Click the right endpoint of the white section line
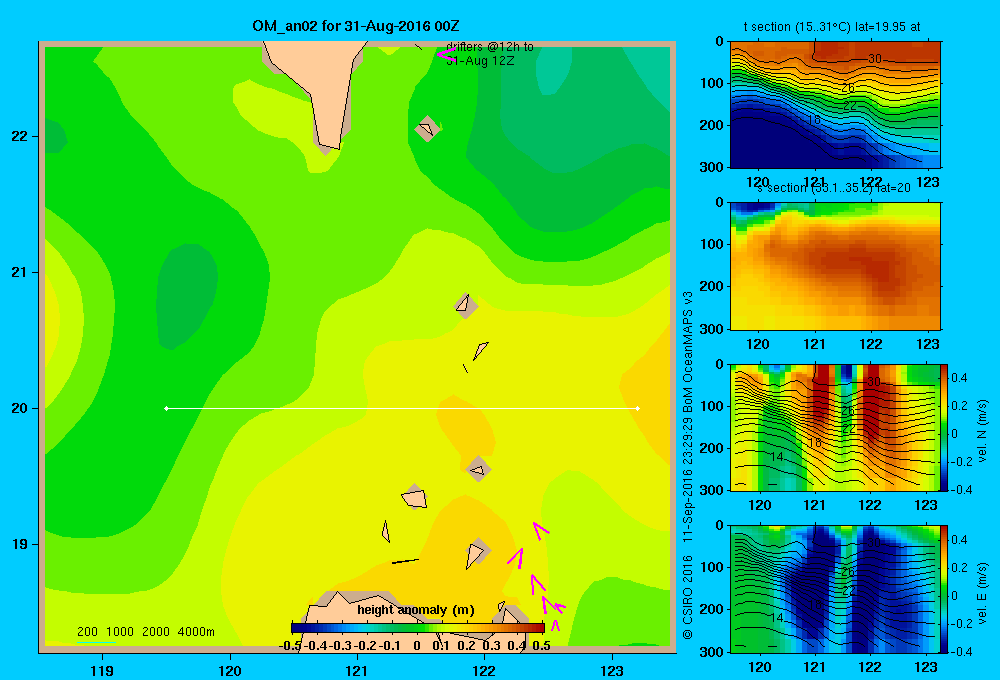The width and height of the screenshot is (1000, 680). (x=638, y=408)
